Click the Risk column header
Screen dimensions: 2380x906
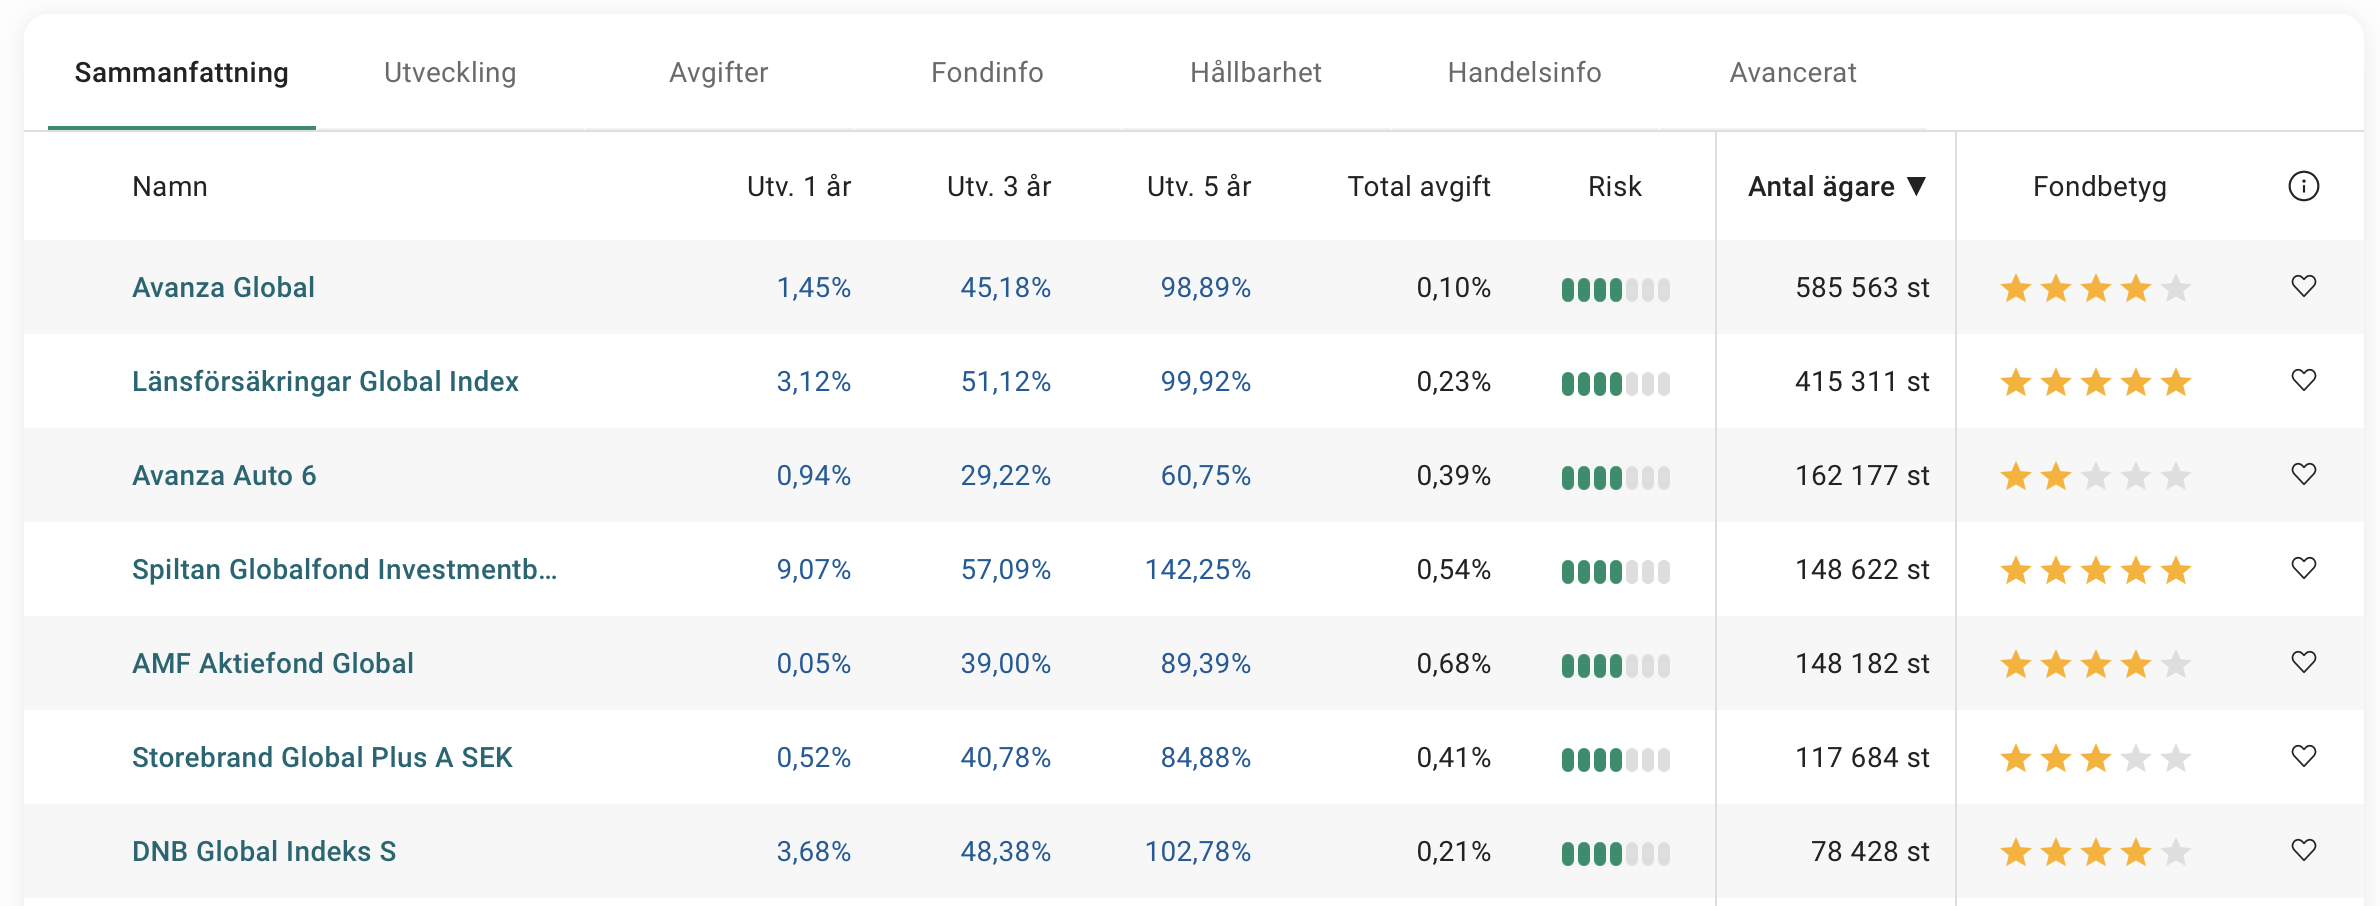(1614, 187)
